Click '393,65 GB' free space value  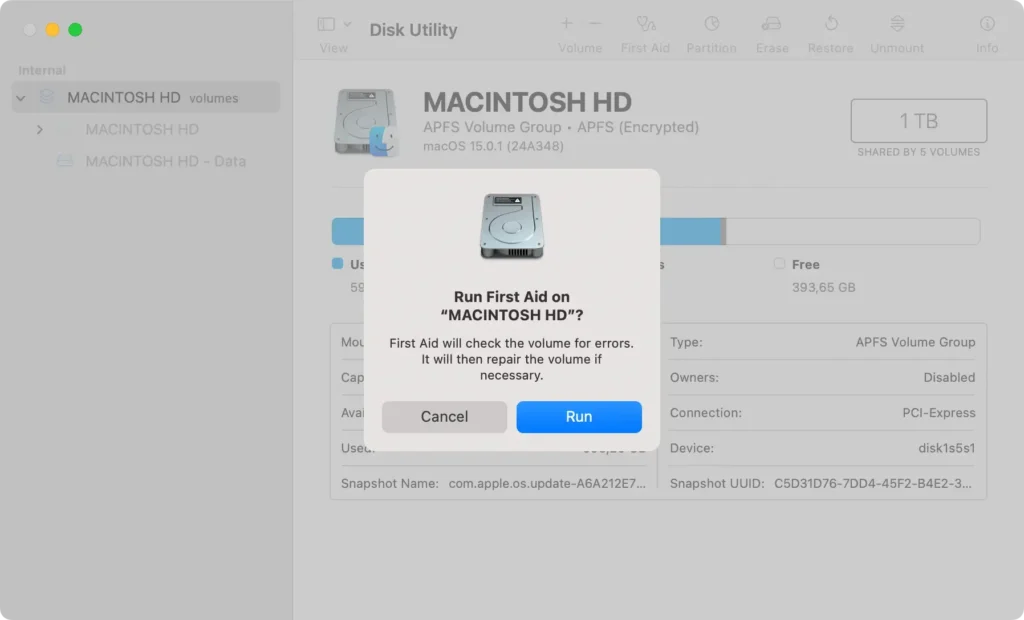point(824,287)
